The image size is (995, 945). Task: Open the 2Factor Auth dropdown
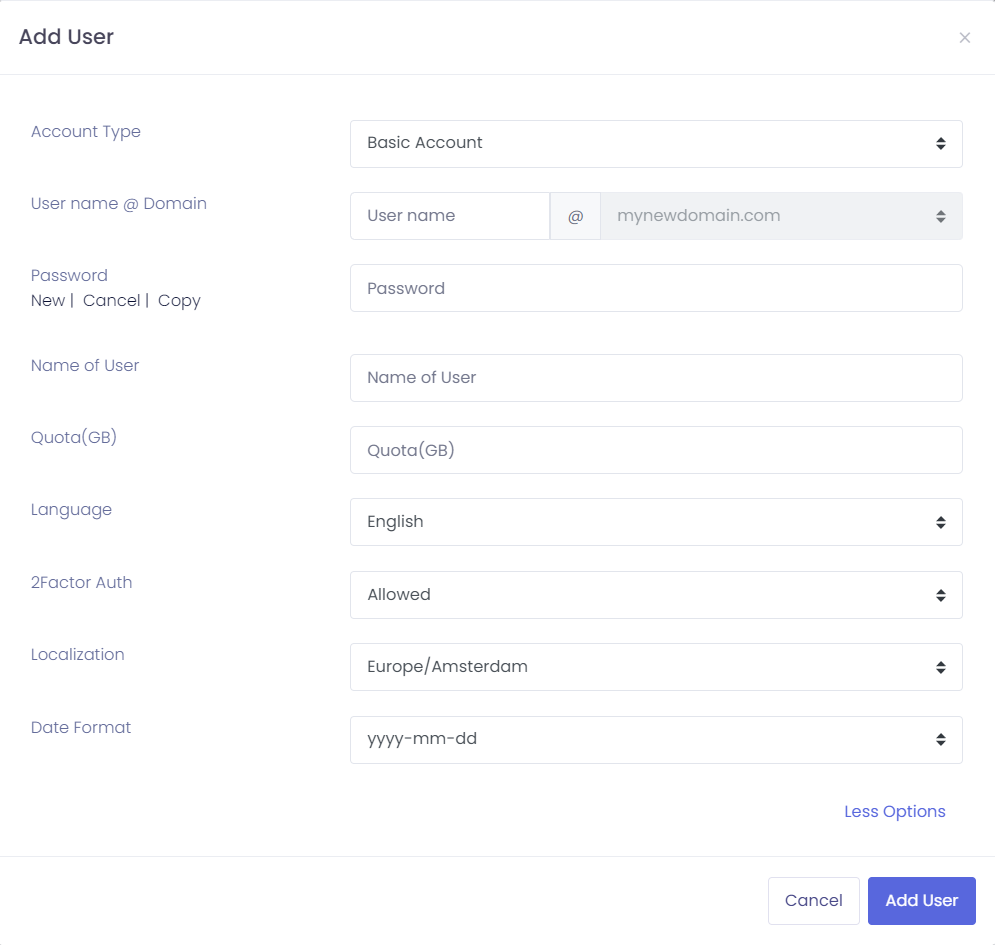tap(656, 594)
